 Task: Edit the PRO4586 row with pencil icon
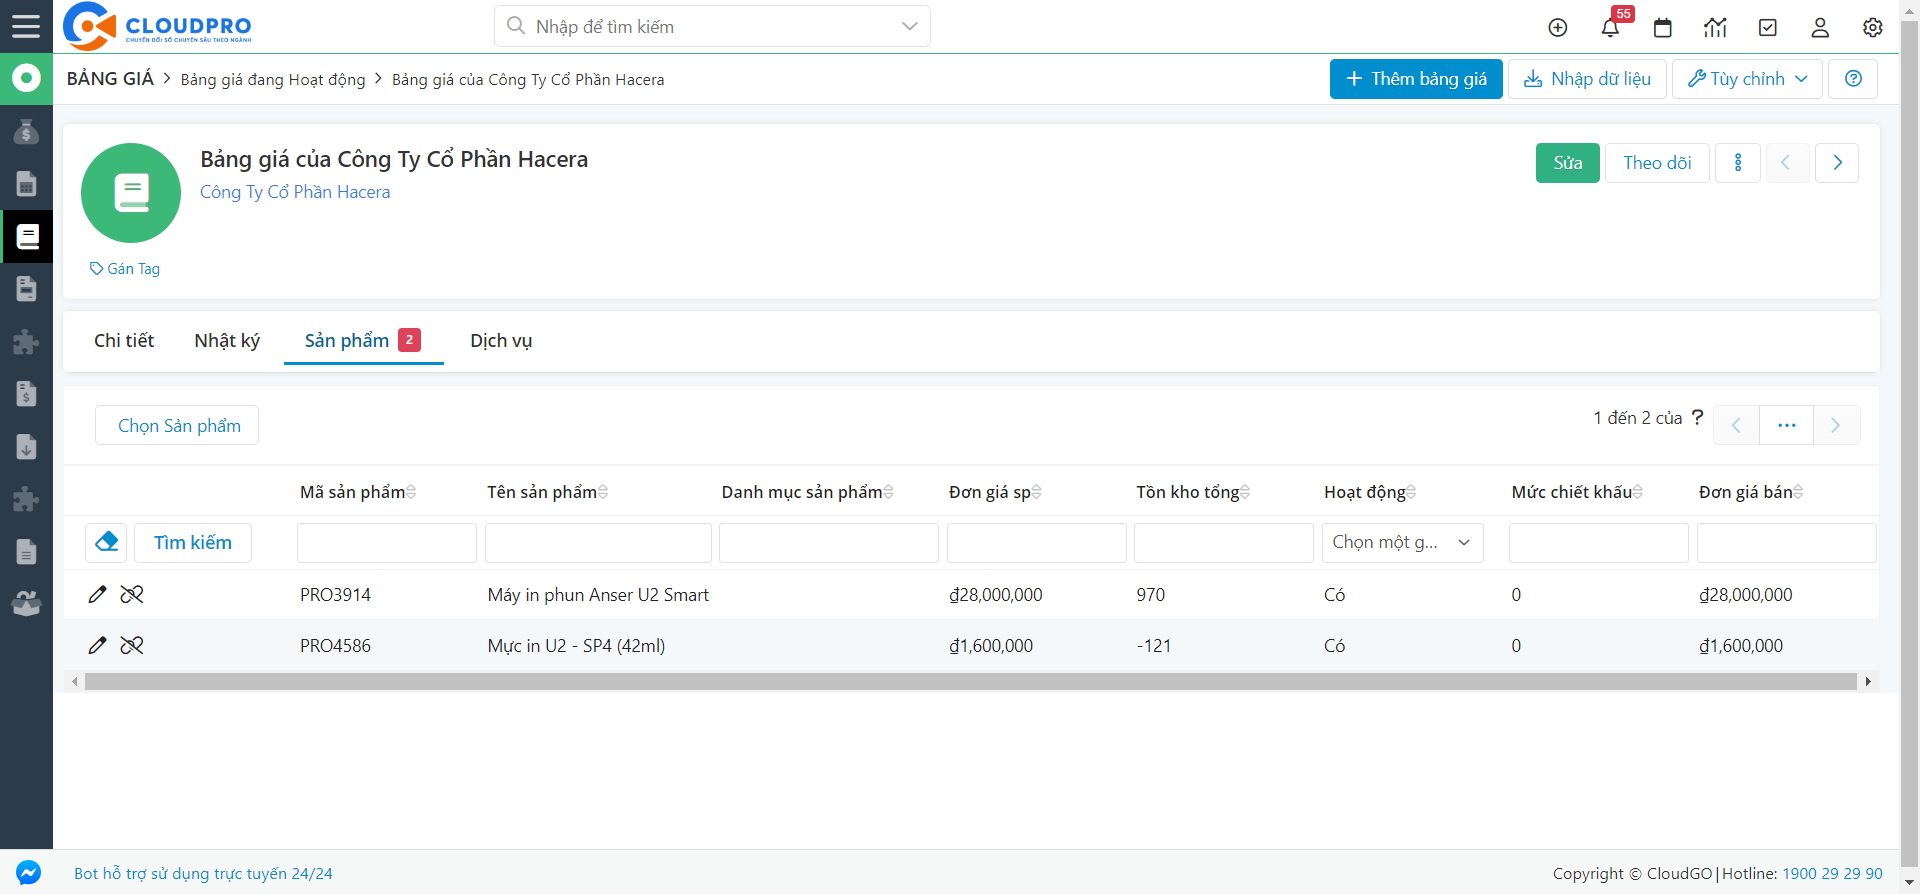point(97,646)
